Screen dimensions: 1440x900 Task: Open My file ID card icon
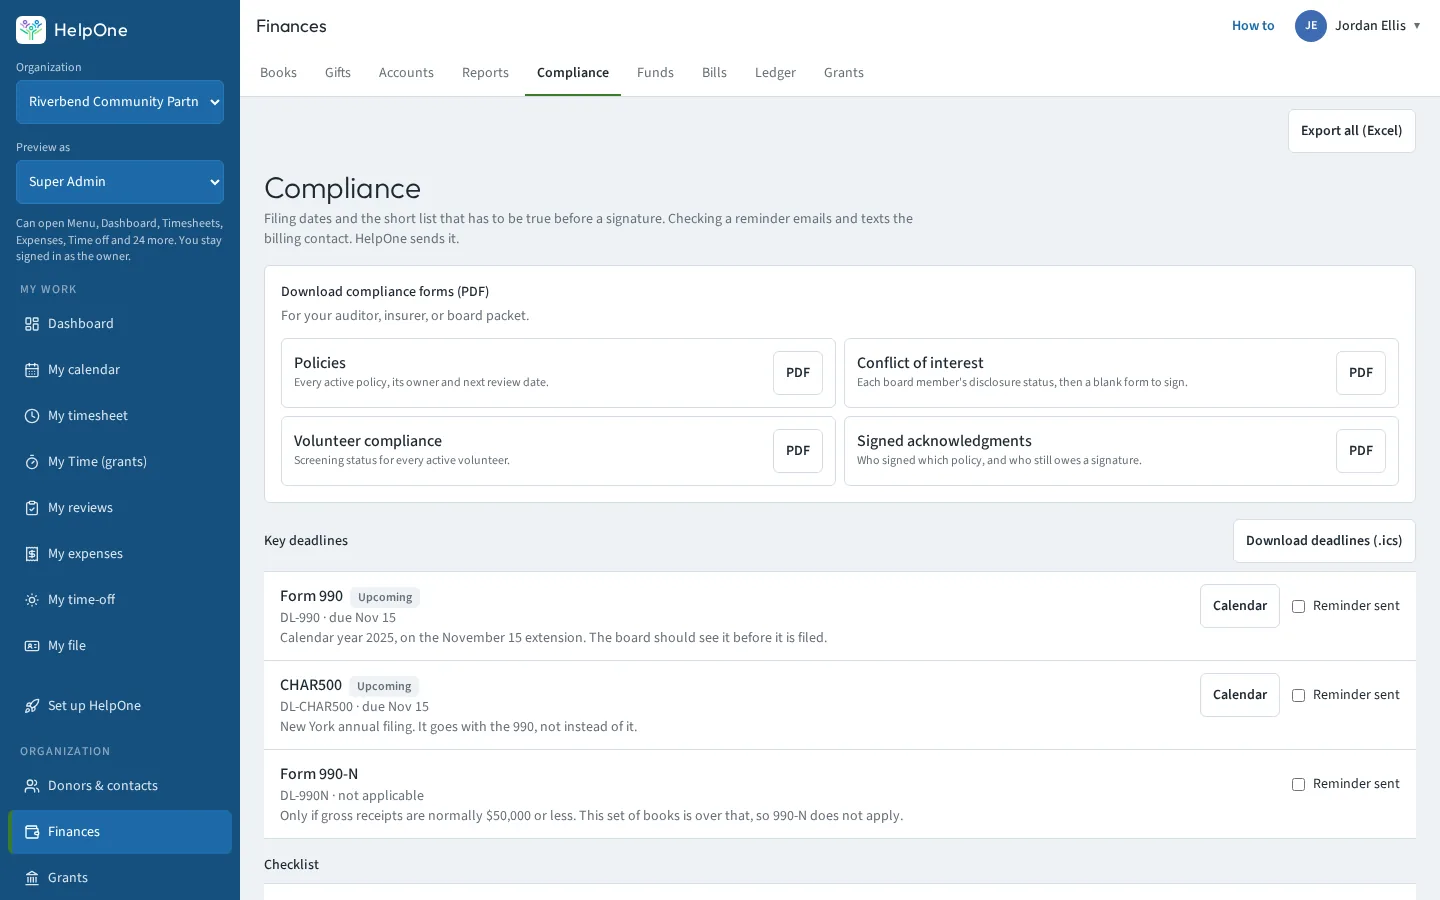(x=32, y=646)
